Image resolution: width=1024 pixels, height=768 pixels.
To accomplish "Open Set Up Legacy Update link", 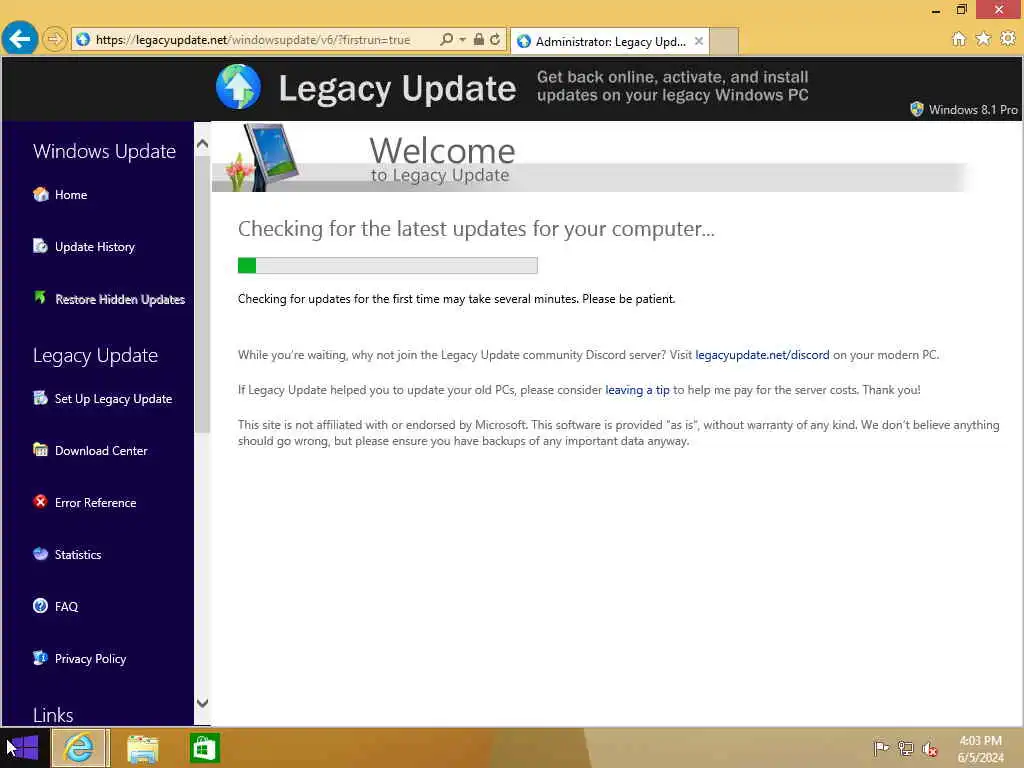I will (114, 399).
